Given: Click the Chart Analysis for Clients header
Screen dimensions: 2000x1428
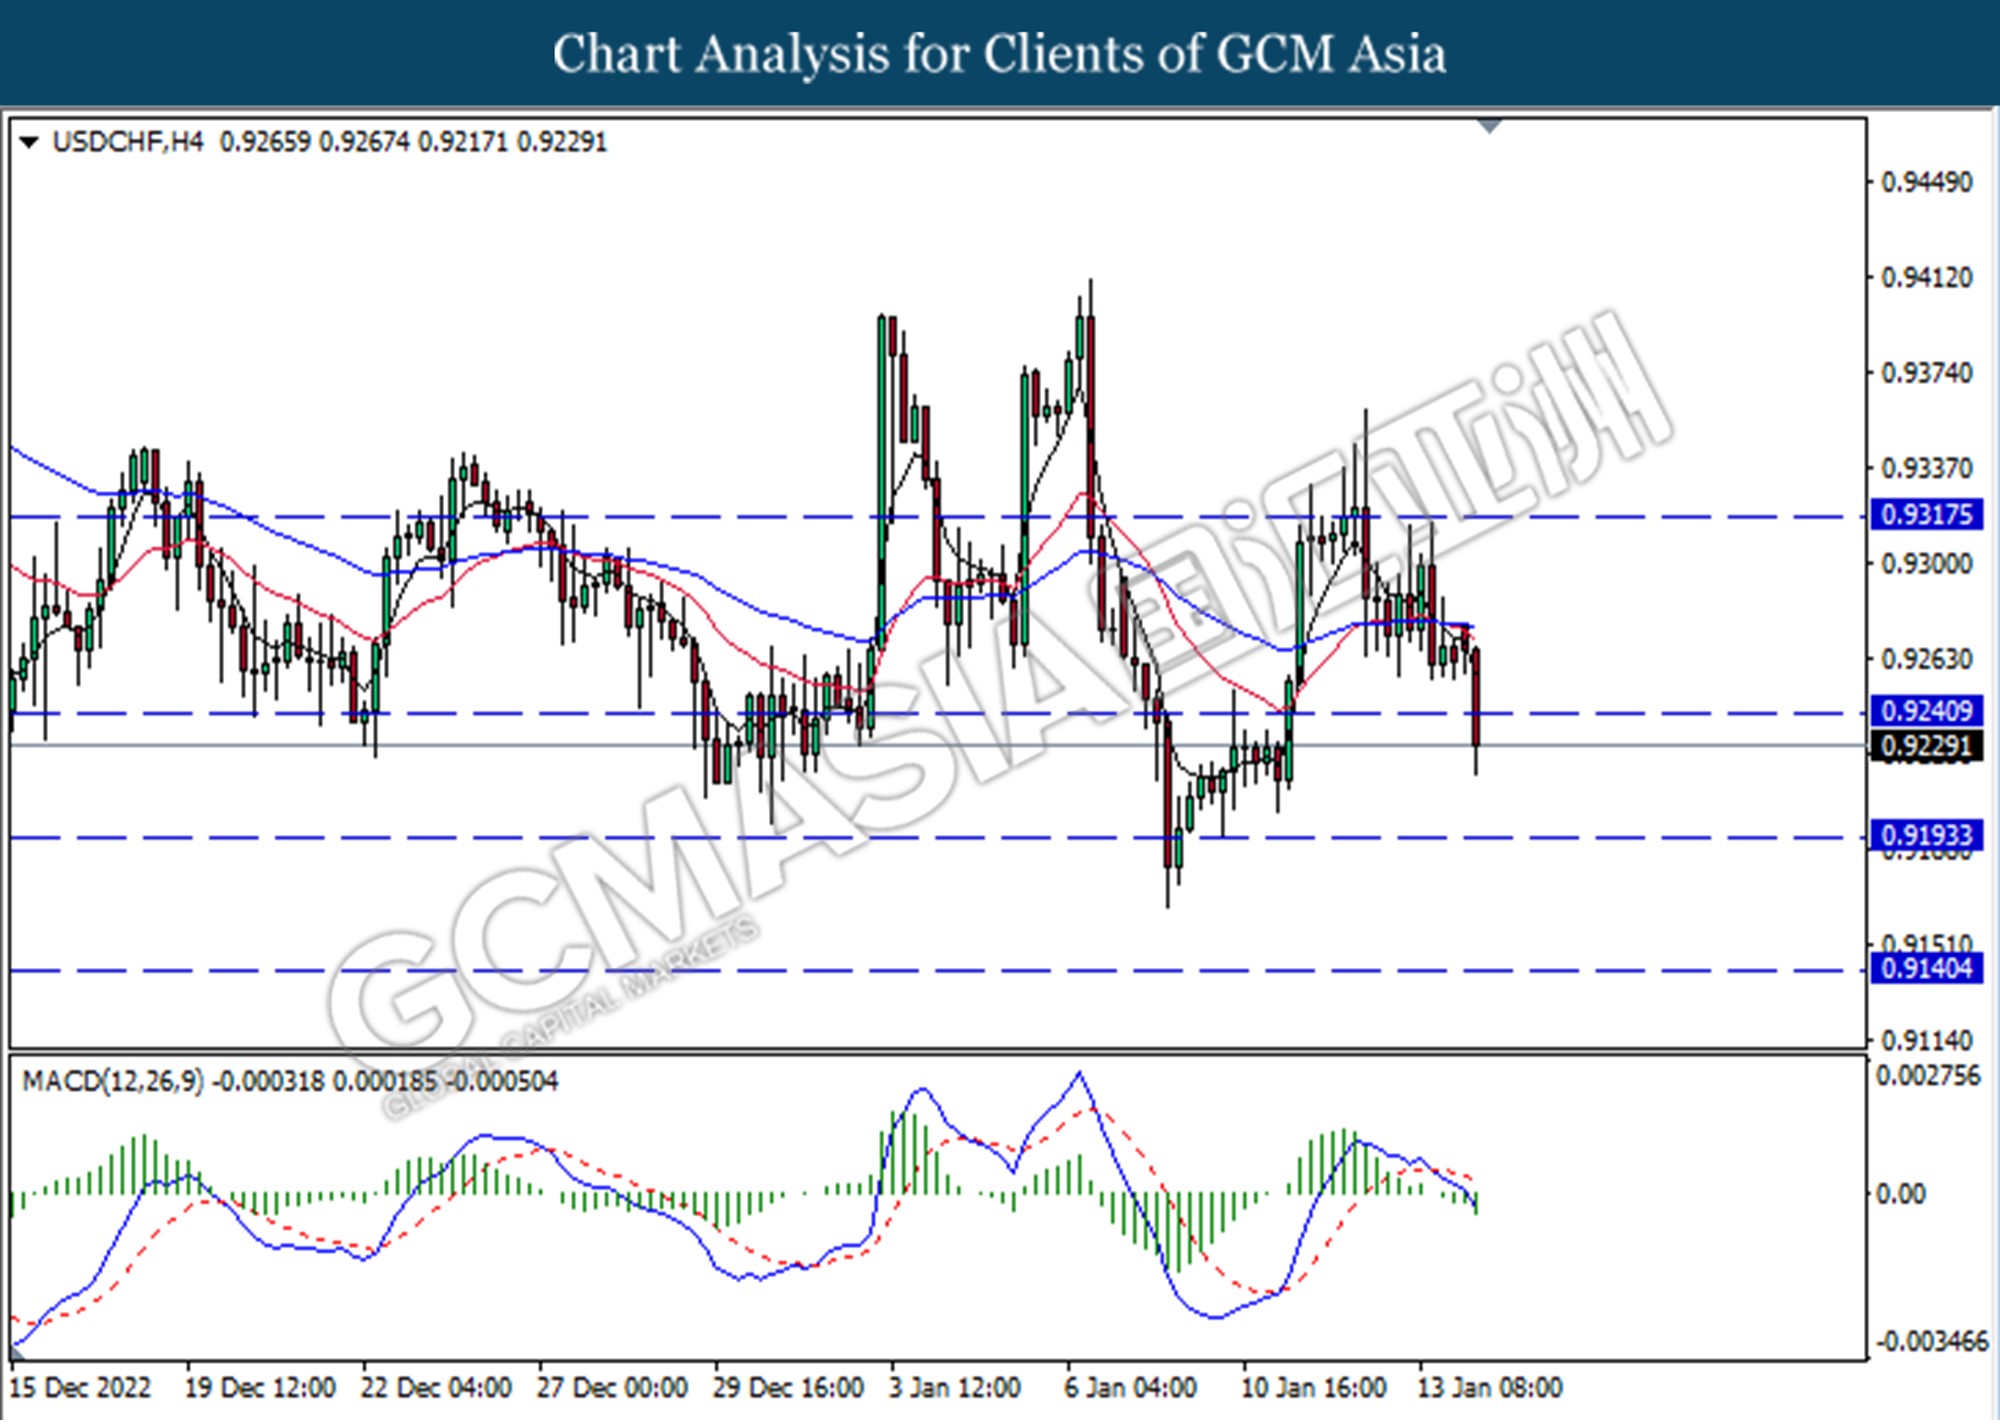Looking at the screenshot, I should [x=999, y=54].
